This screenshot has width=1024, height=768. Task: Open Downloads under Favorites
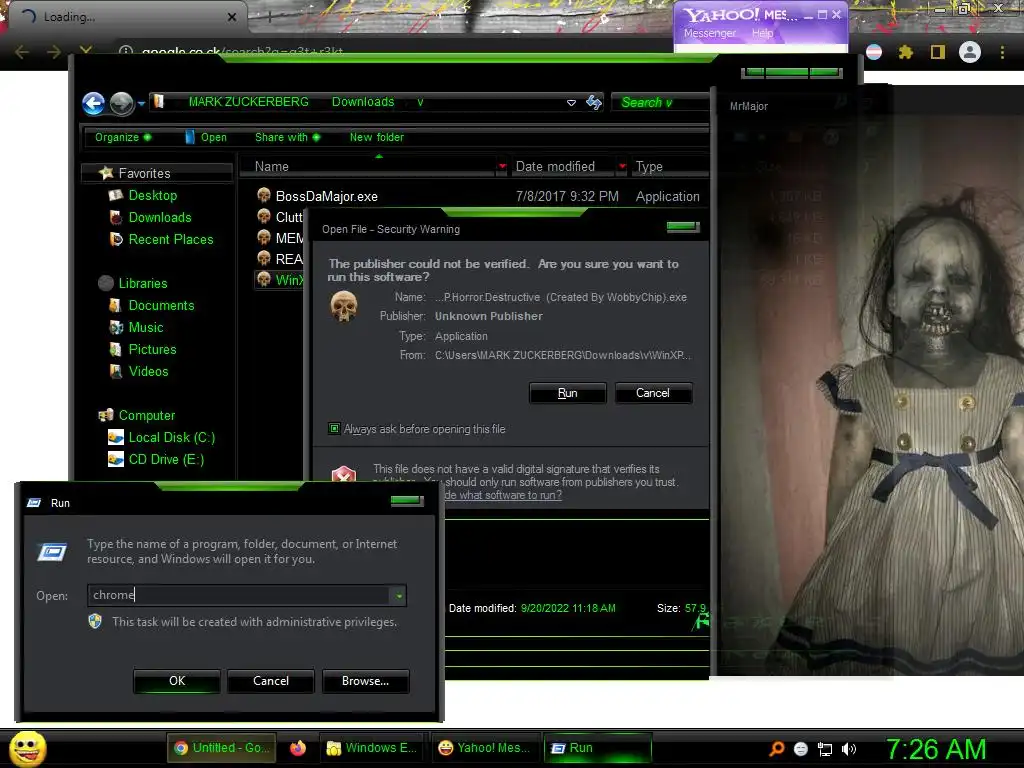[x=159, y=217]
